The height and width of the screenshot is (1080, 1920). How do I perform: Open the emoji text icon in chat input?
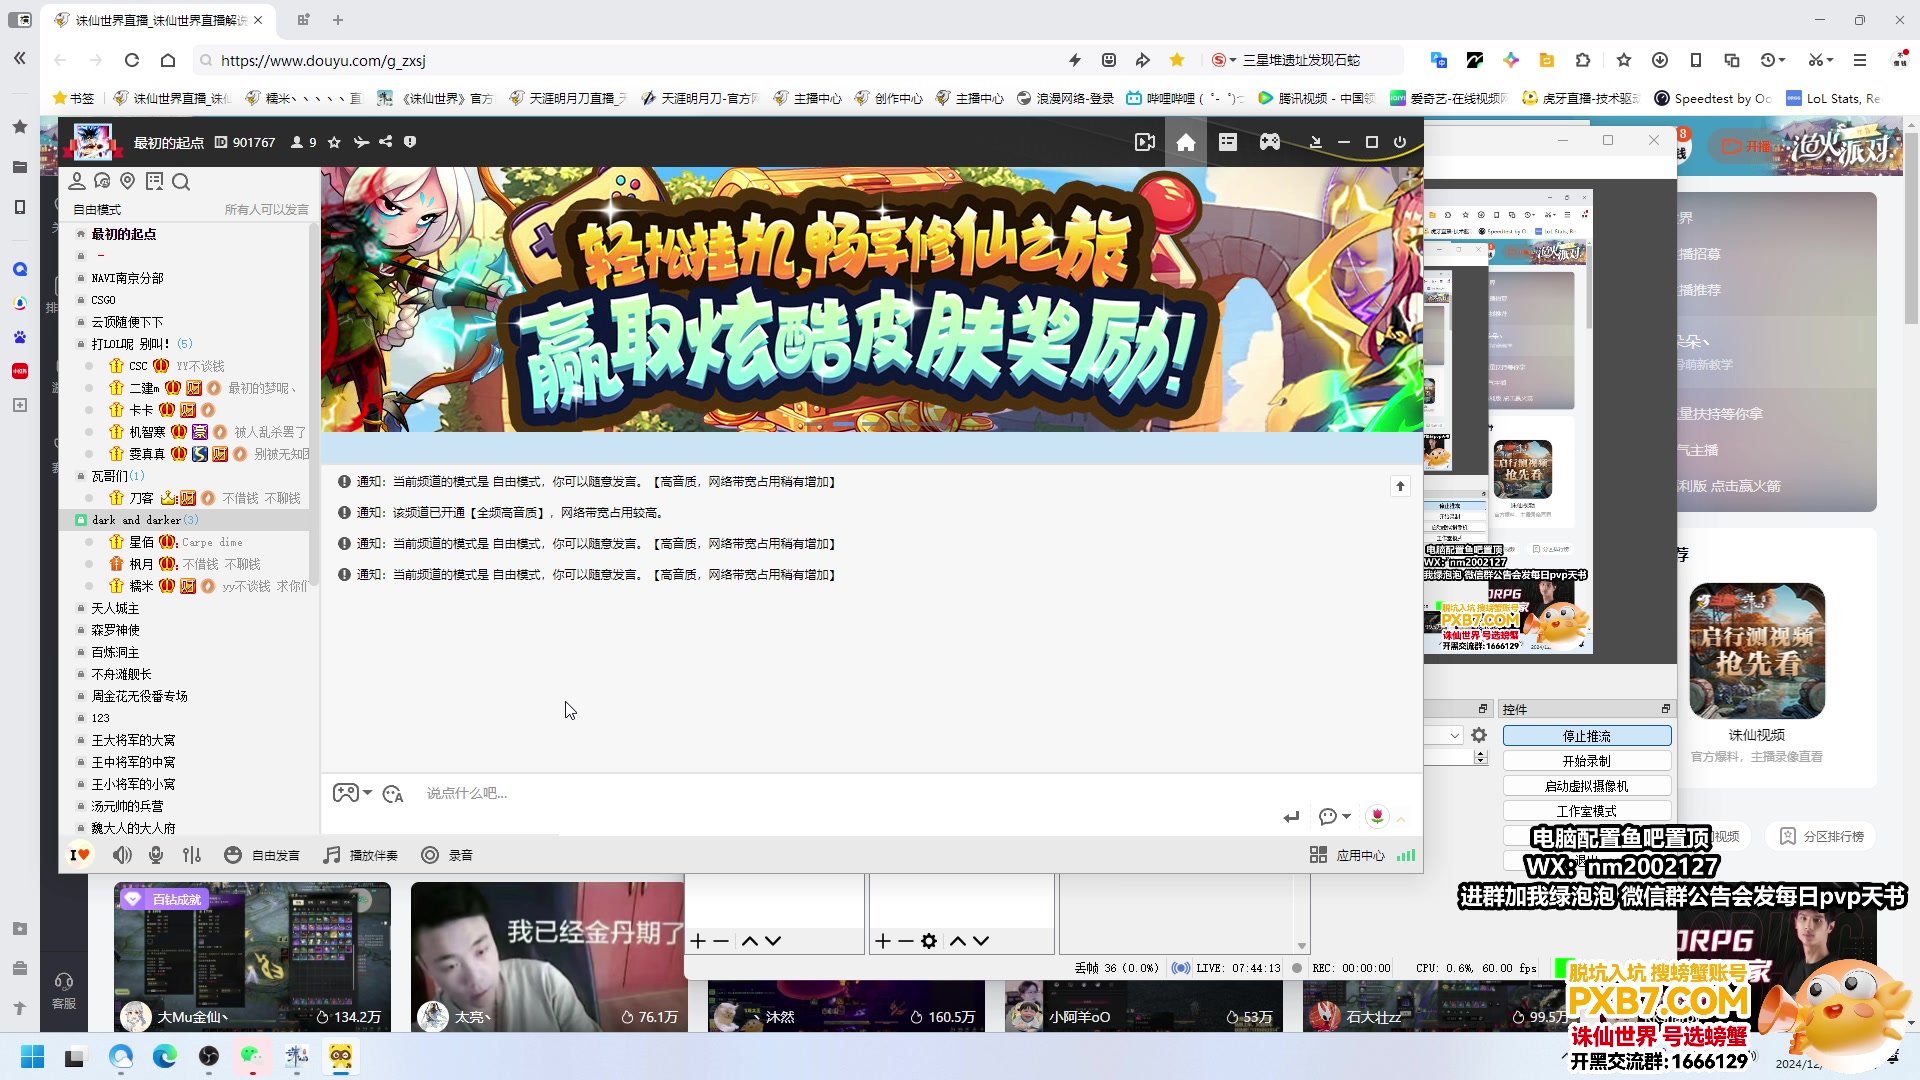coord(393,794)
